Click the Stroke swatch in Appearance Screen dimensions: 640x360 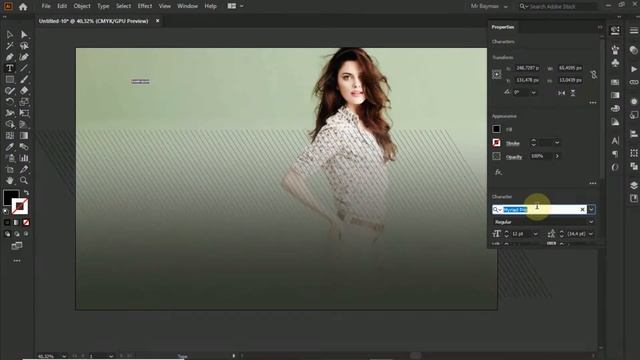(496, 142)
